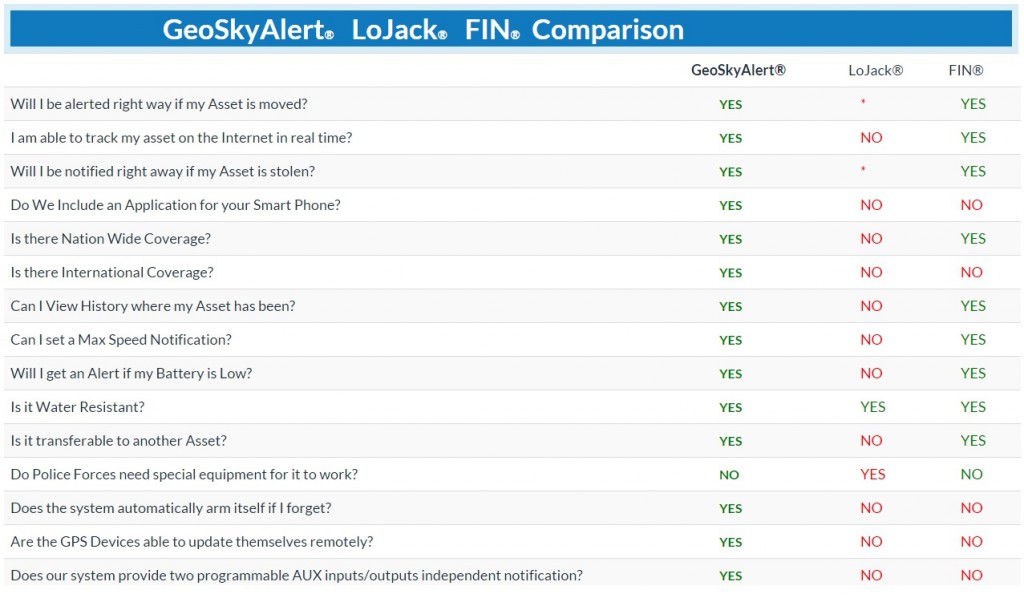Click the question about Smart Phone application
Viewport: 1024px width, 598px height.
pyautogui.click(x=176, y=205)
